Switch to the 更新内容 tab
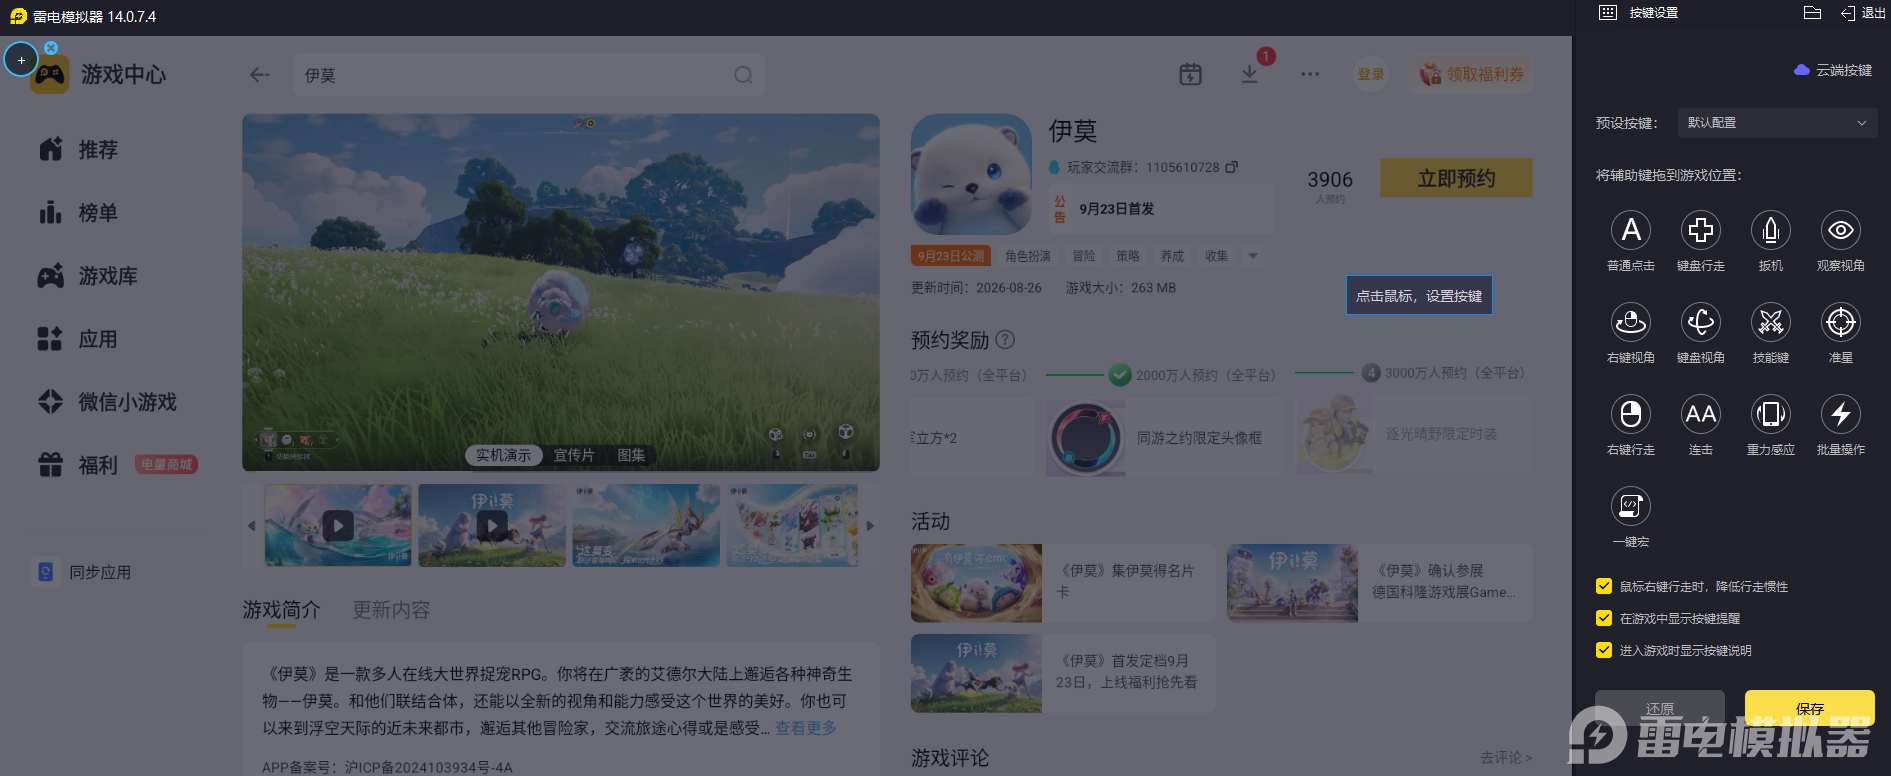This screenshot has width=1891, height=776. tap(391, 610)
